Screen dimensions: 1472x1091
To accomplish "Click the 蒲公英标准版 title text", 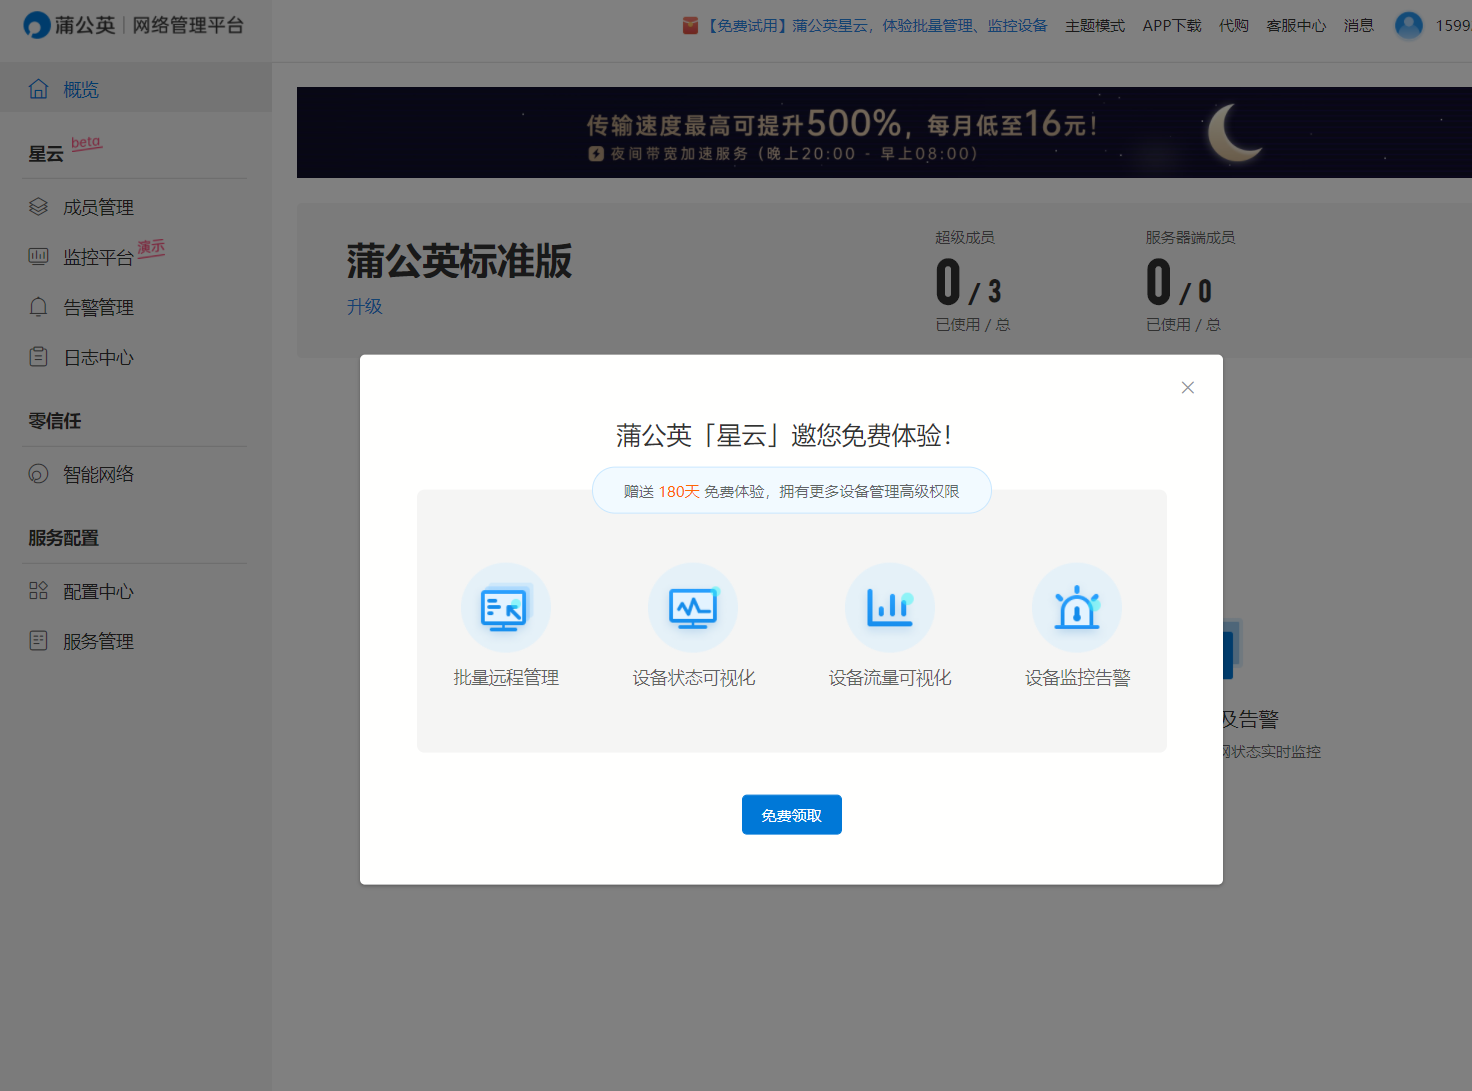I will point(459,261).
